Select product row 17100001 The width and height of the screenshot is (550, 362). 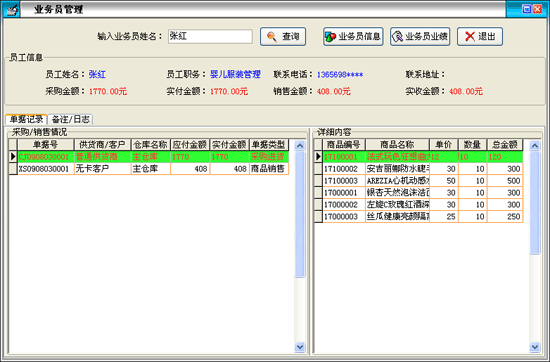[x=423, y=157]
